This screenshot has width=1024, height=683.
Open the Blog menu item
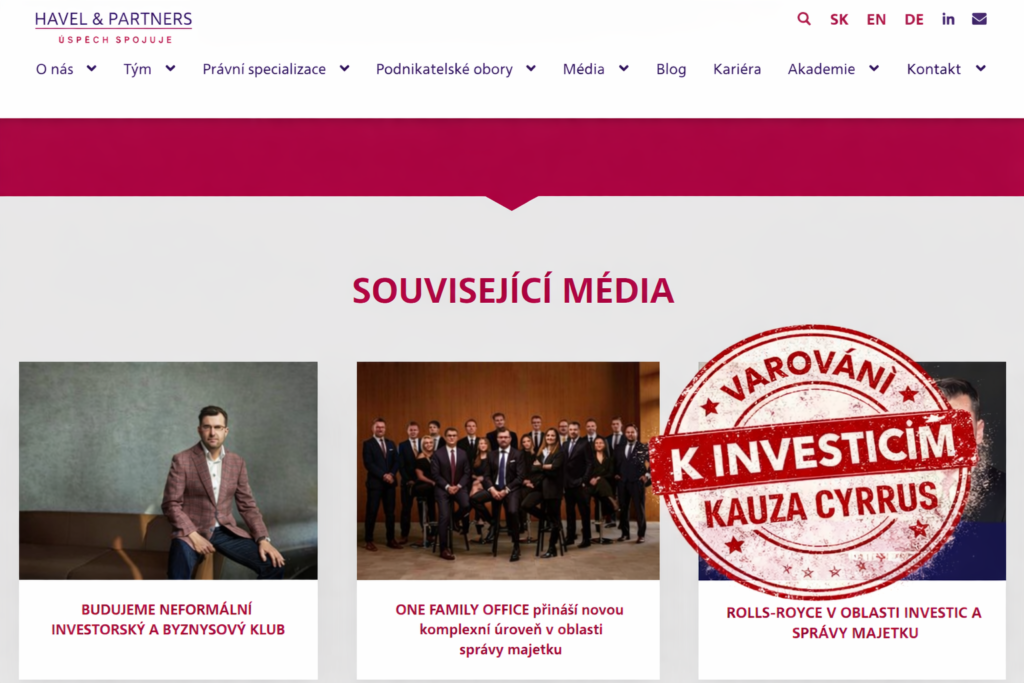[671, 69]
